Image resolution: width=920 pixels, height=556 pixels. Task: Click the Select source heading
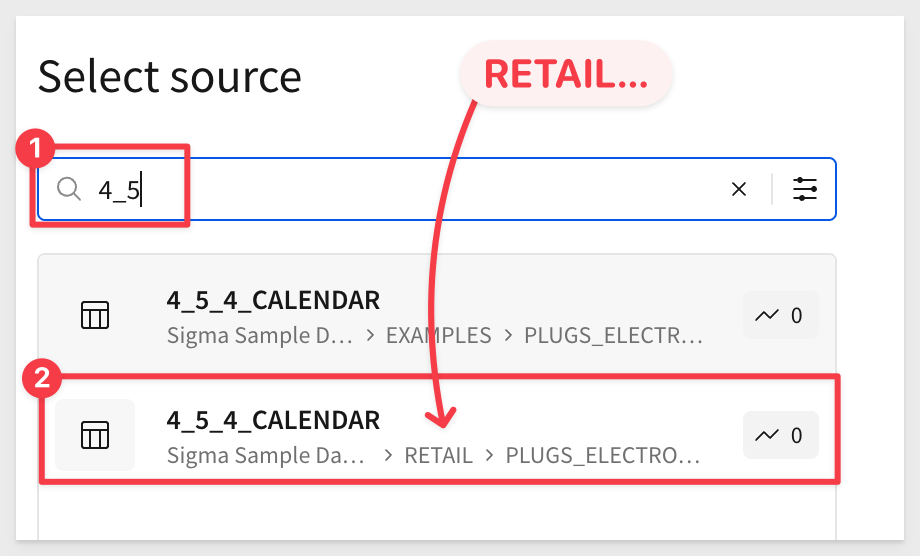[170, 76]
